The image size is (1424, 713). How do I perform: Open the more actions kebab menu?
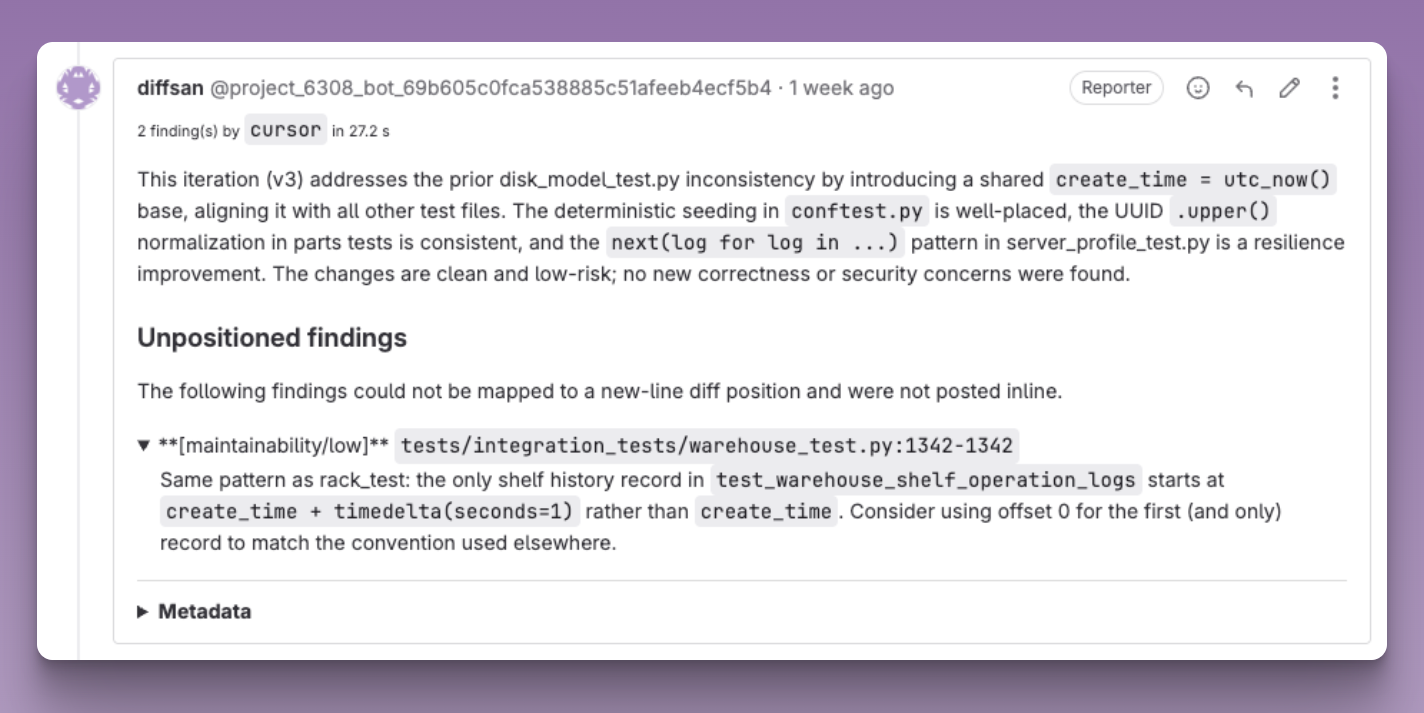click(x=1335, y=88)
